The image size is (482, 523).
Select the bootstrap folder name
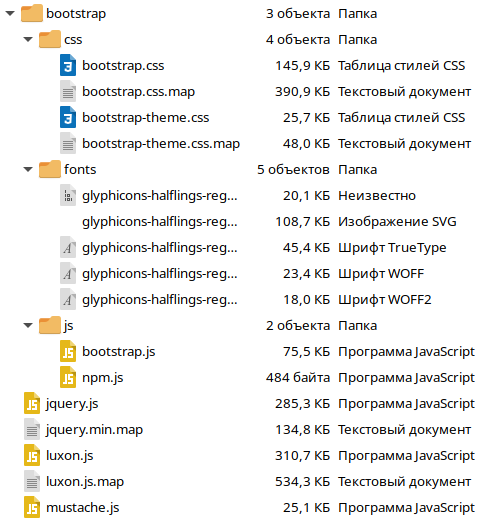[x=76, y=14]
